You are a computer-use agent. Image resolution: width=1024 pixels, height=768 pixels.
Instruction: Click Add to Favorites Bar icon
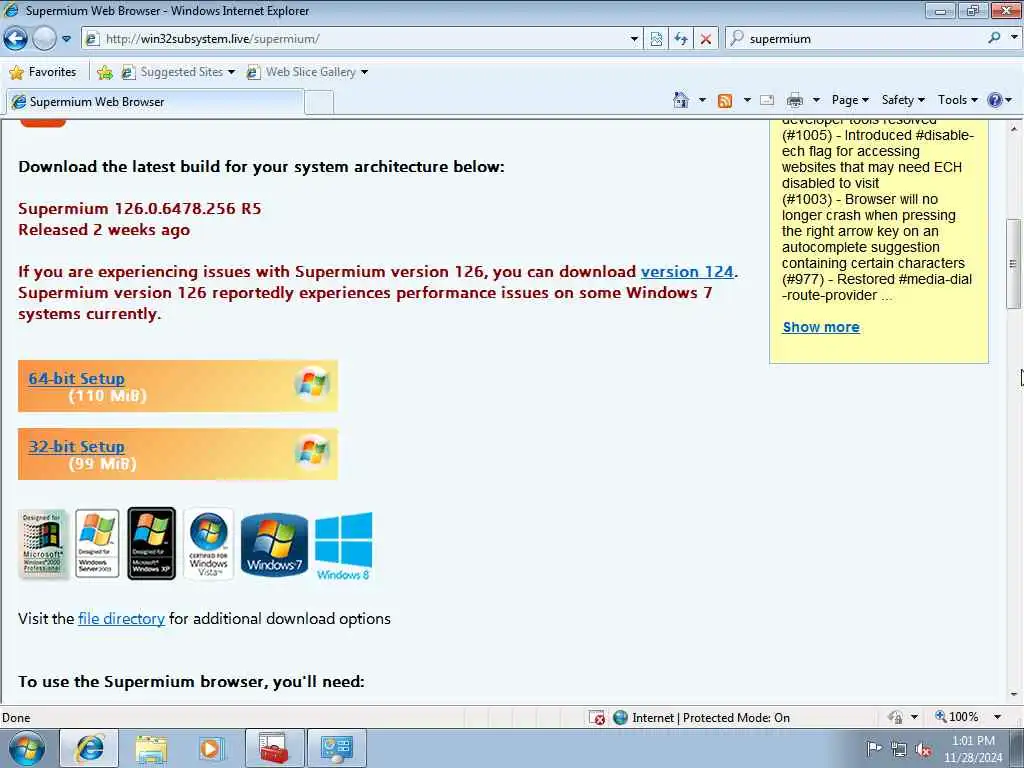coord(104,72)
